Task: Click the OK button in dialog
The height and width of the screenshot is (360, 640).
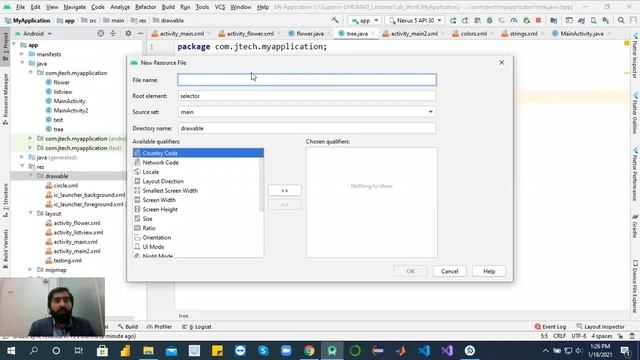Action: (x=410, y=271)
